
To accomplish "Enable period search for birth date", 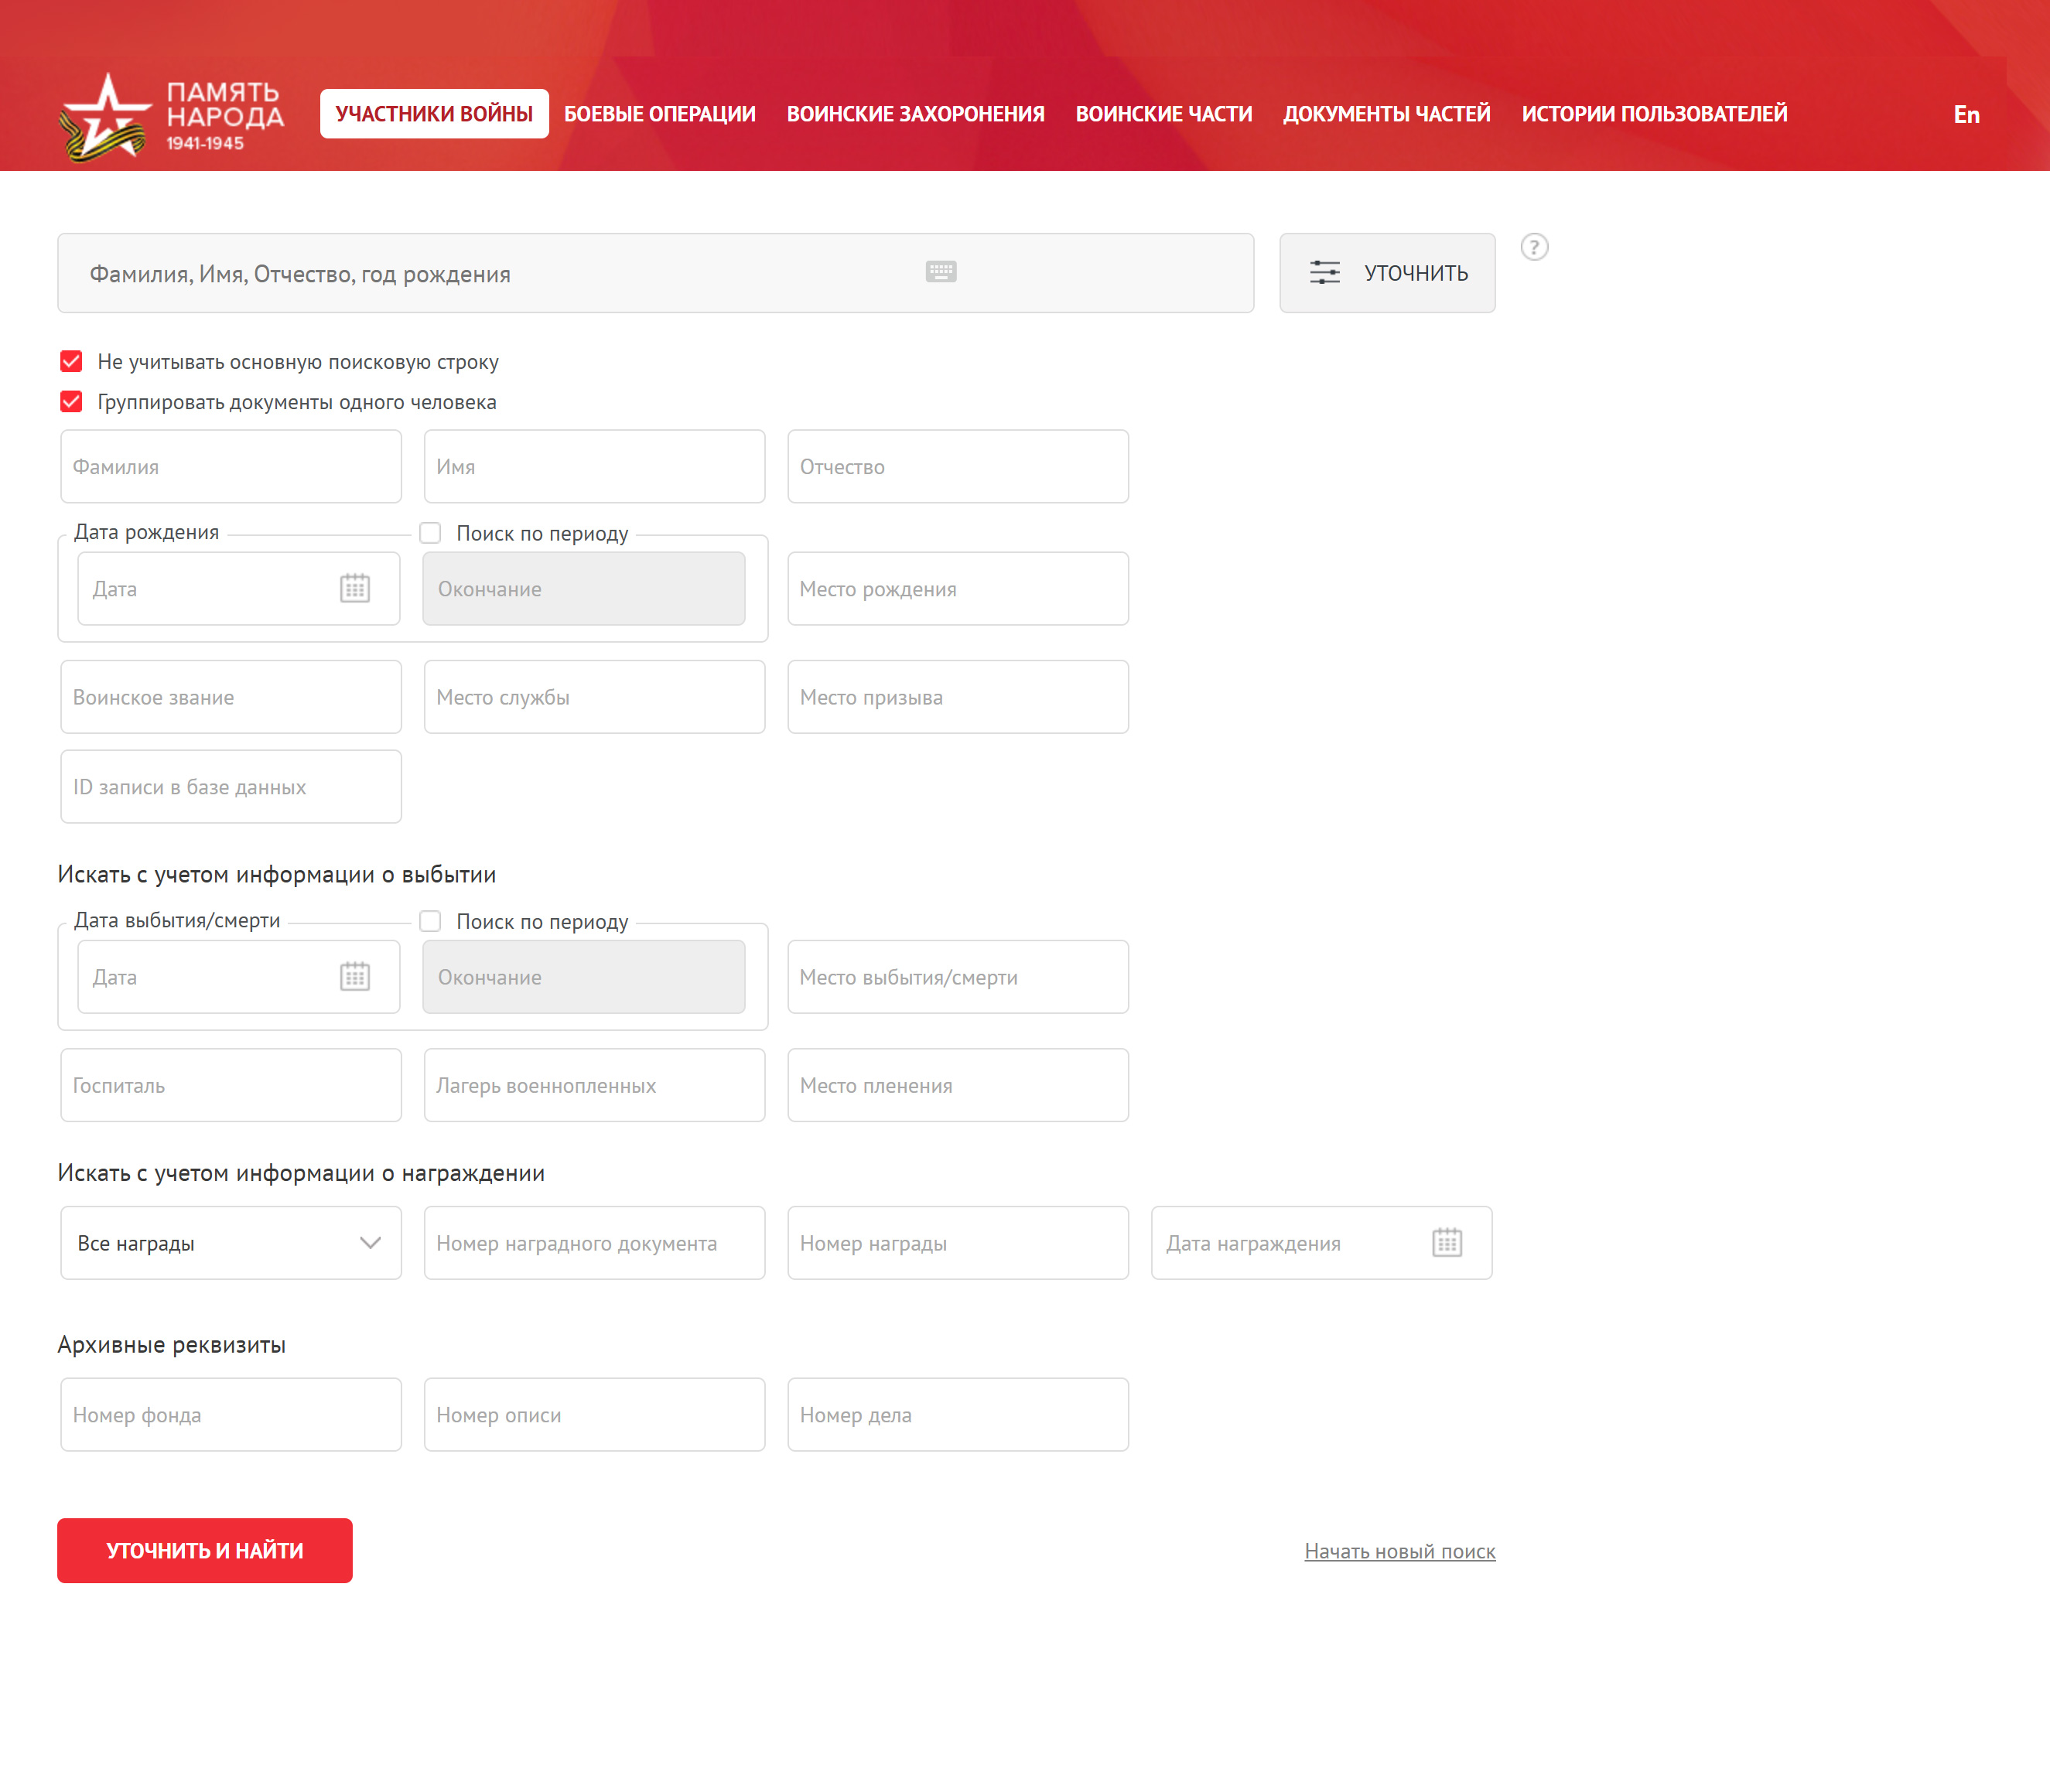I will click(430, 533).
